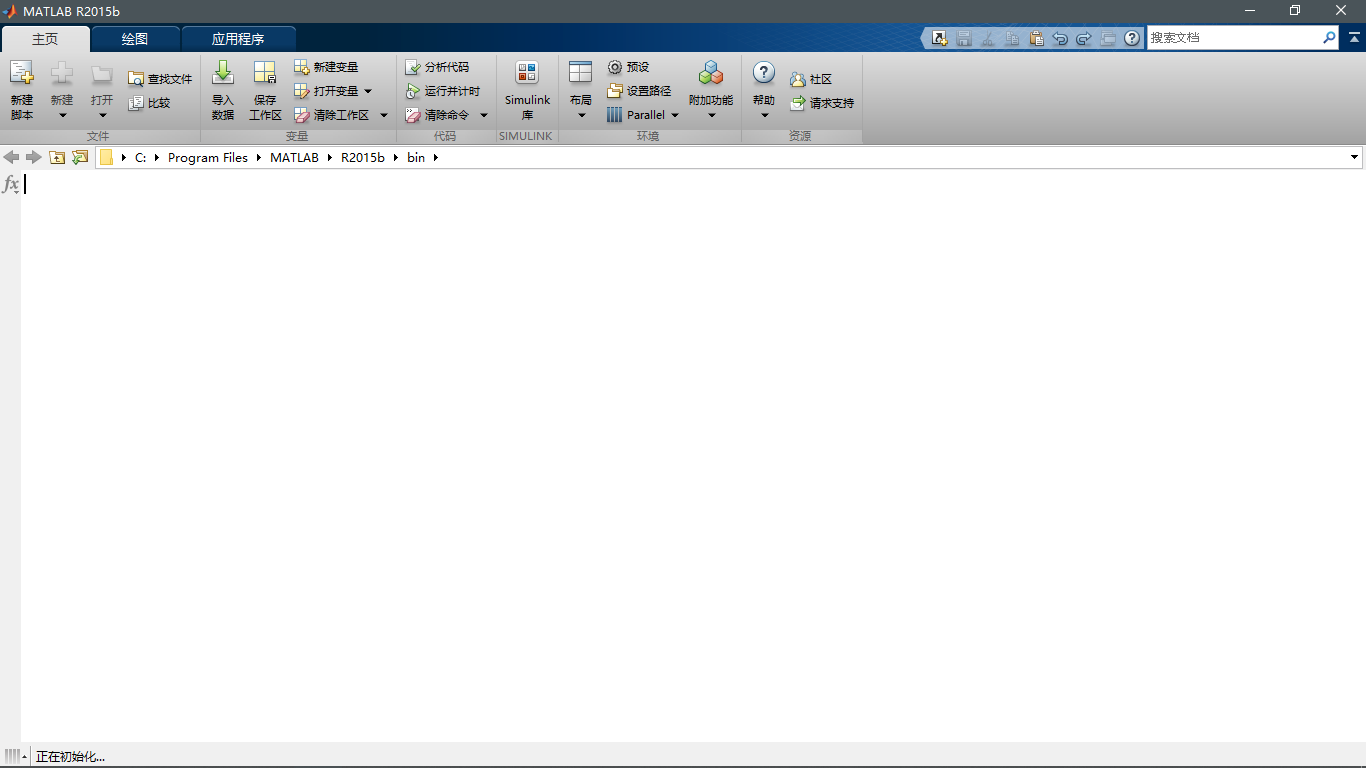
Task: Minimize the MATLAB R2015b window
Action: (x=1250, y=11)
